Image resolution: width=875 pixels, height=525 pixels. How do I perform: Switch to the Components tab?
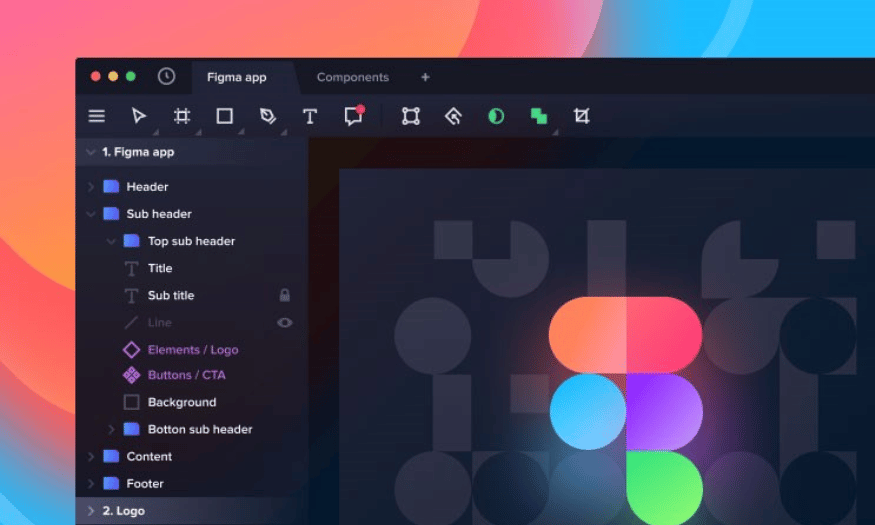(x=352, y=77)
